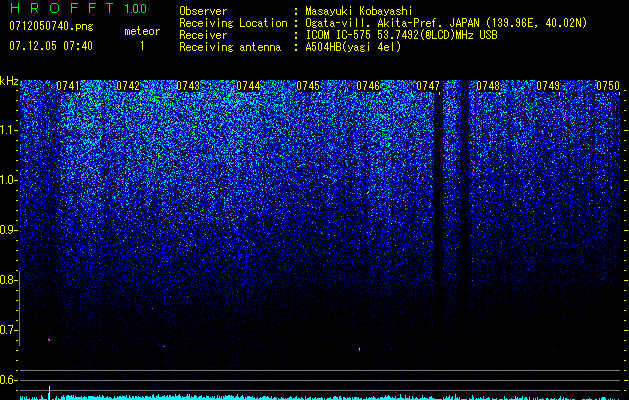Viewport: 629px width, 400px height.
Task: Click the Receiving Location text line
Action: click(383, 23)
